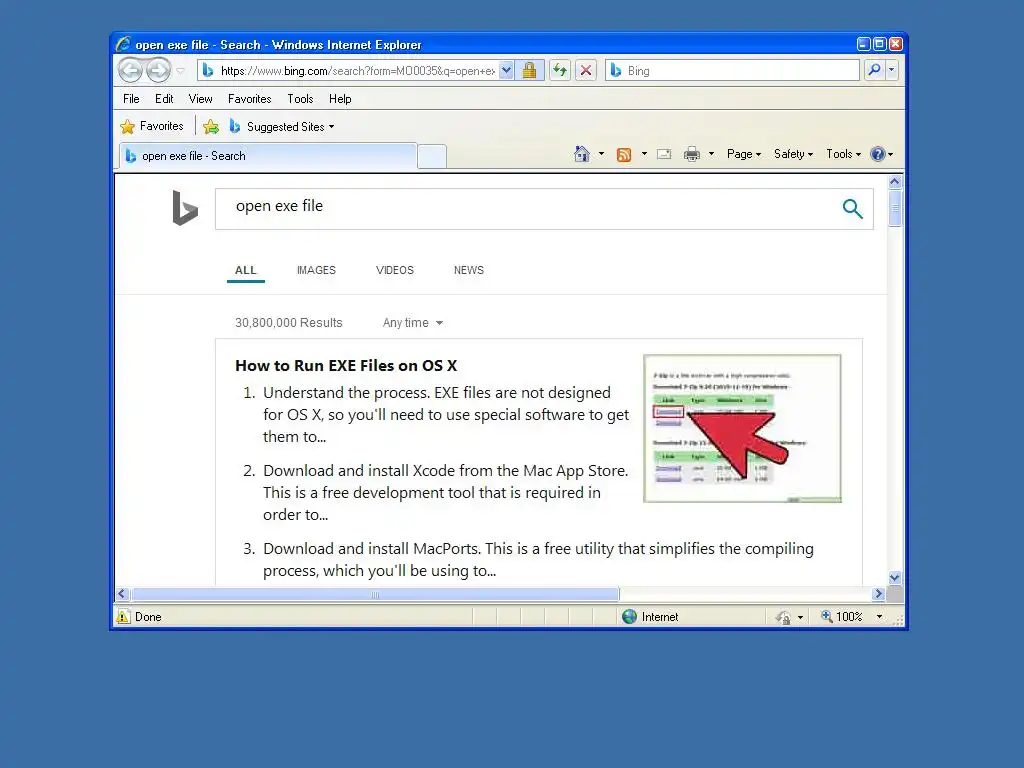The height and width of the screenshot is (768, 1024).
Task: Expand the feeds dropdown arrow
Action: [x=644, y=154]
